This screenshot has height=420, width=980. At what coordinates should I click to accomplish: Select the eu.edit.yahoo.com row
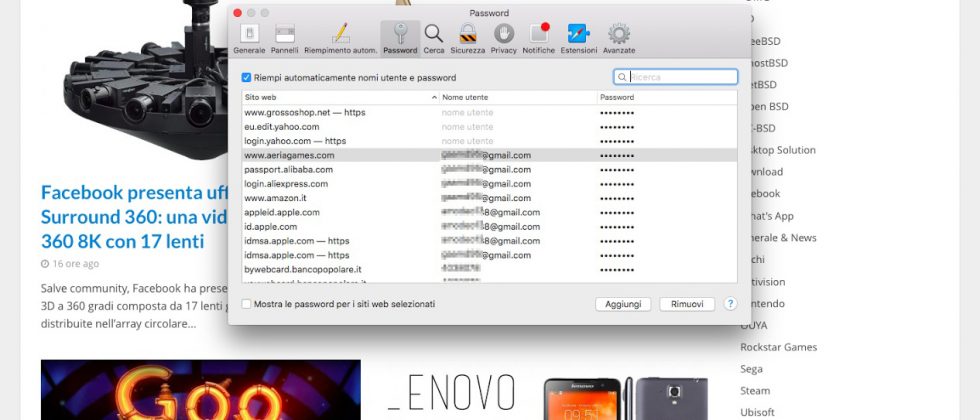[x=489, y=127]
